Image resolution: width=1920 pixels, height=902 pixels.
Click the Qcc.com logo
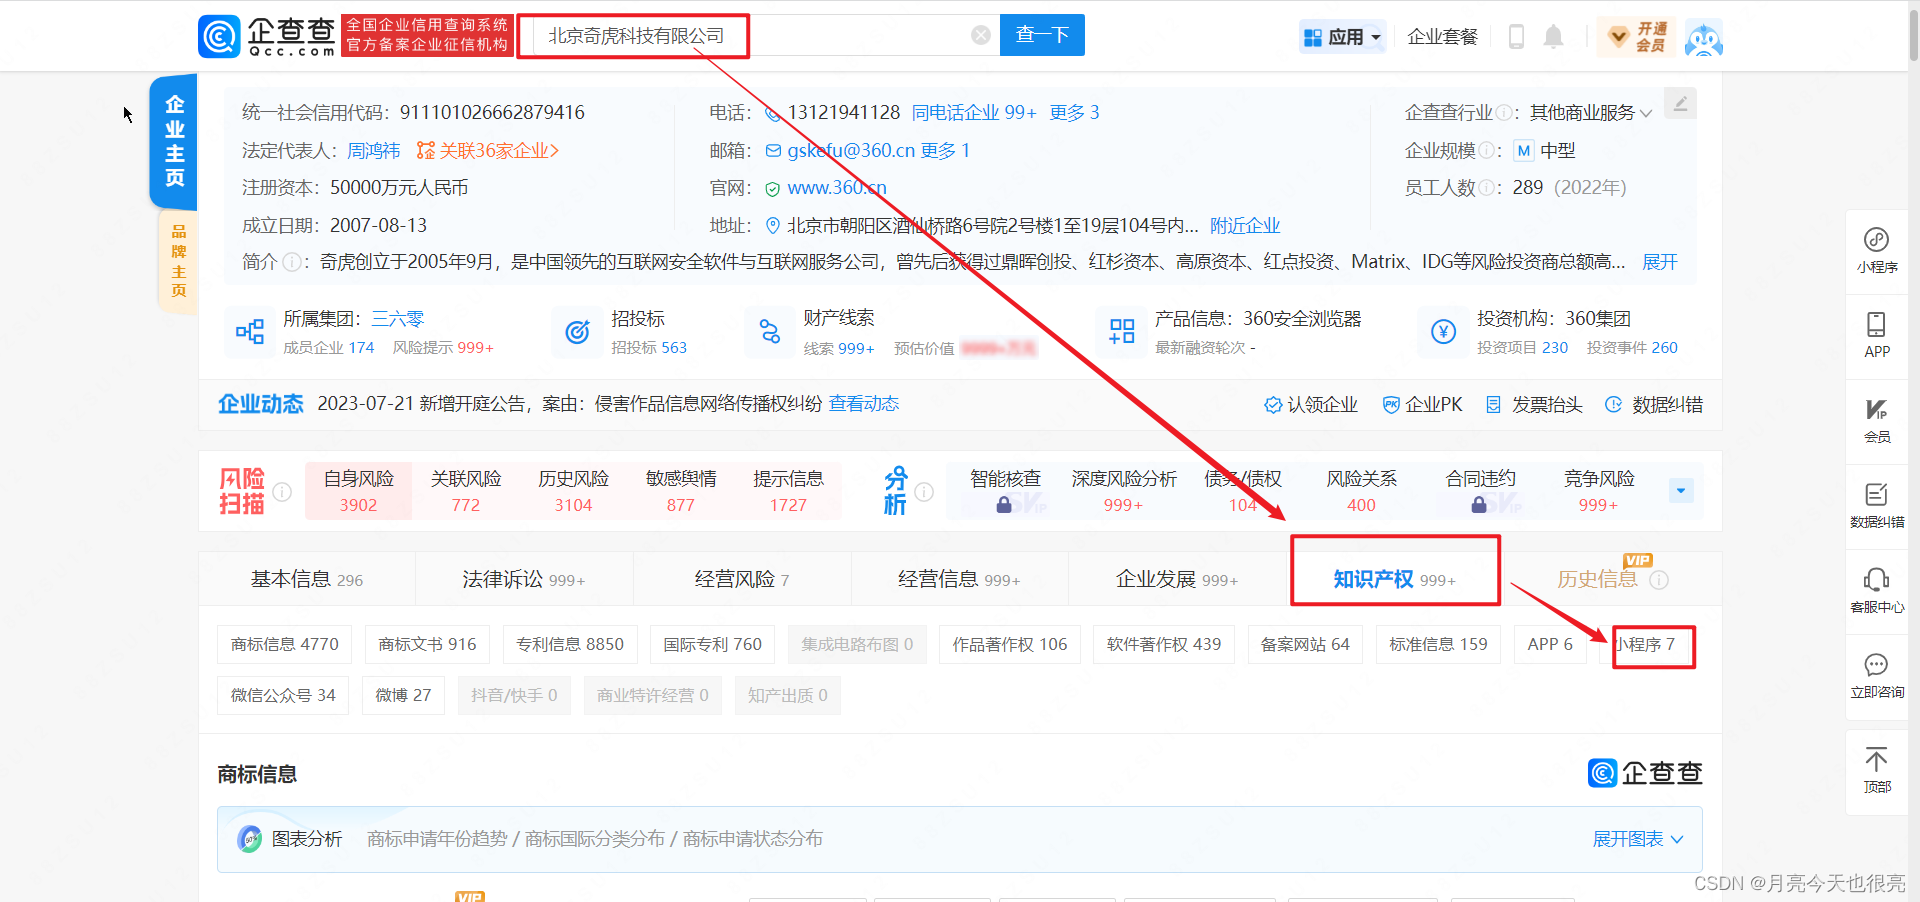pos(266,36)
